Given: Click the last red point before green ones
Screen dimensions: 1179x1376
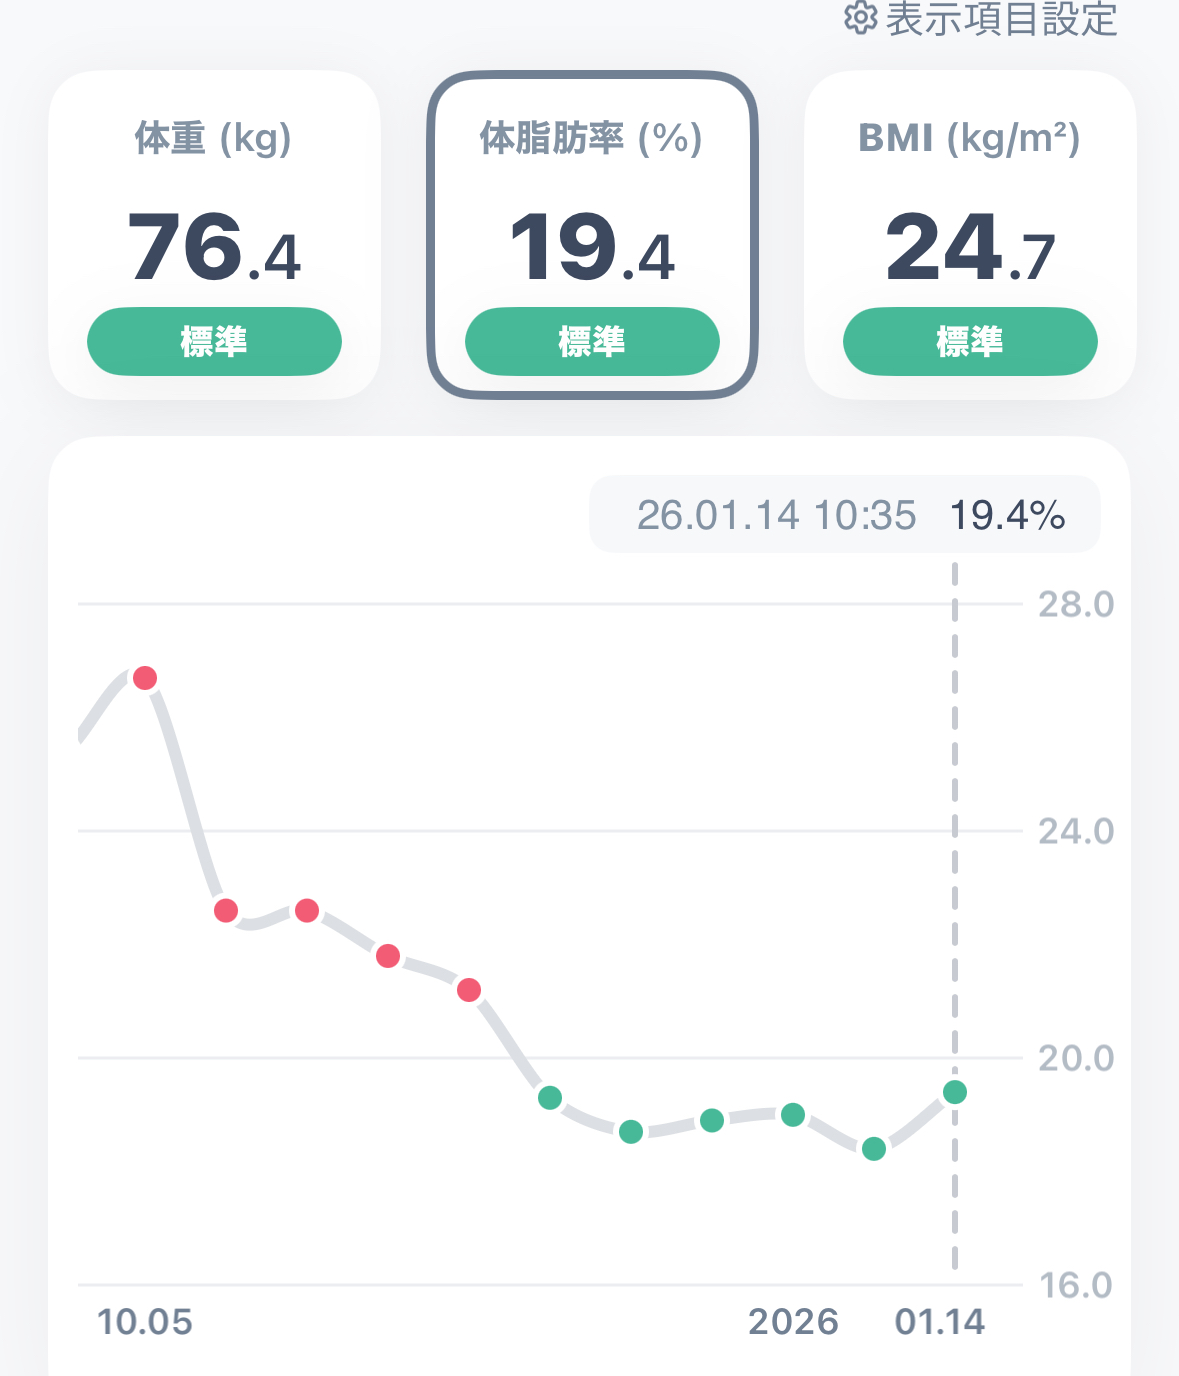Looking at the screenshot, I should coord(469,990).
